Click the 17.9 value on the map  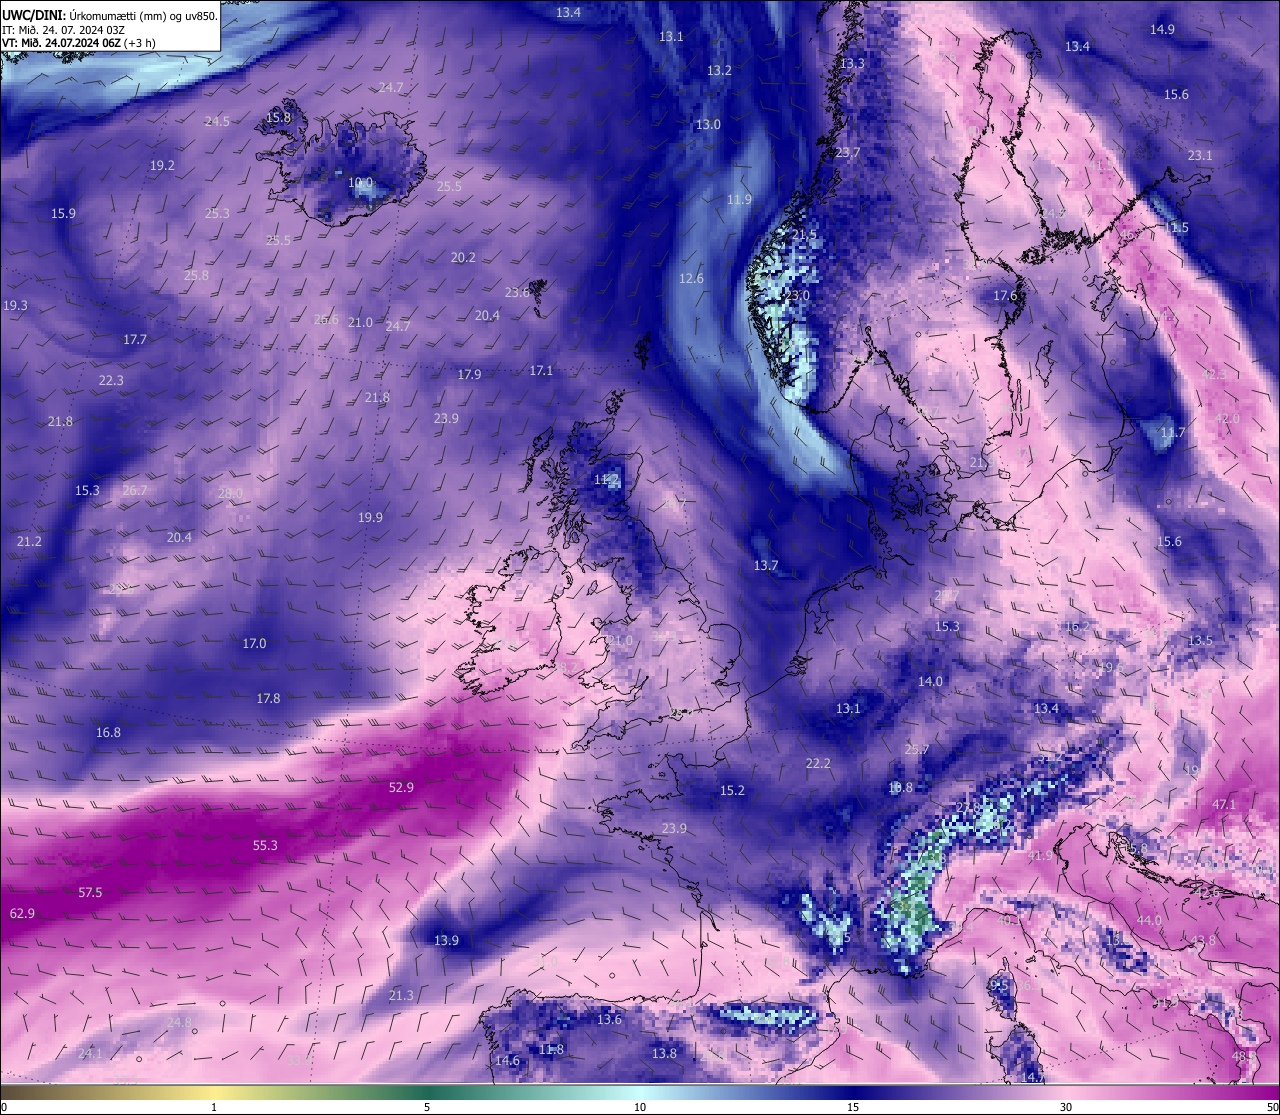tap(469, 374)
